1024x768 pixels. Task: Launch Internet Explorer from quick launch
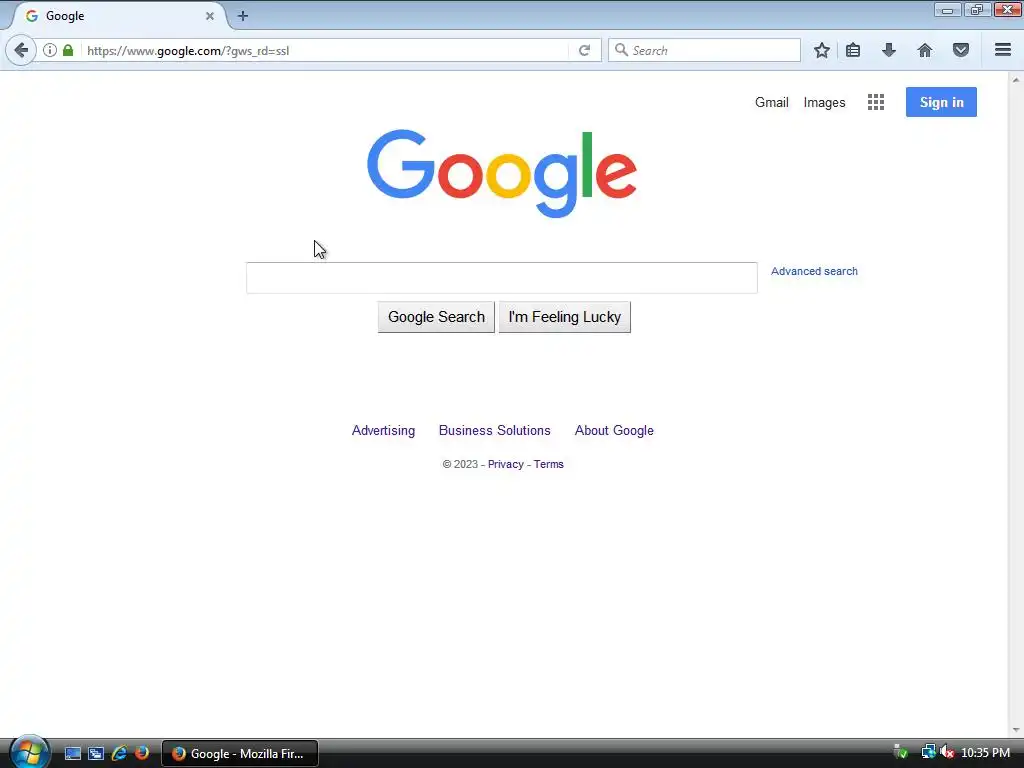coord(119,754)
